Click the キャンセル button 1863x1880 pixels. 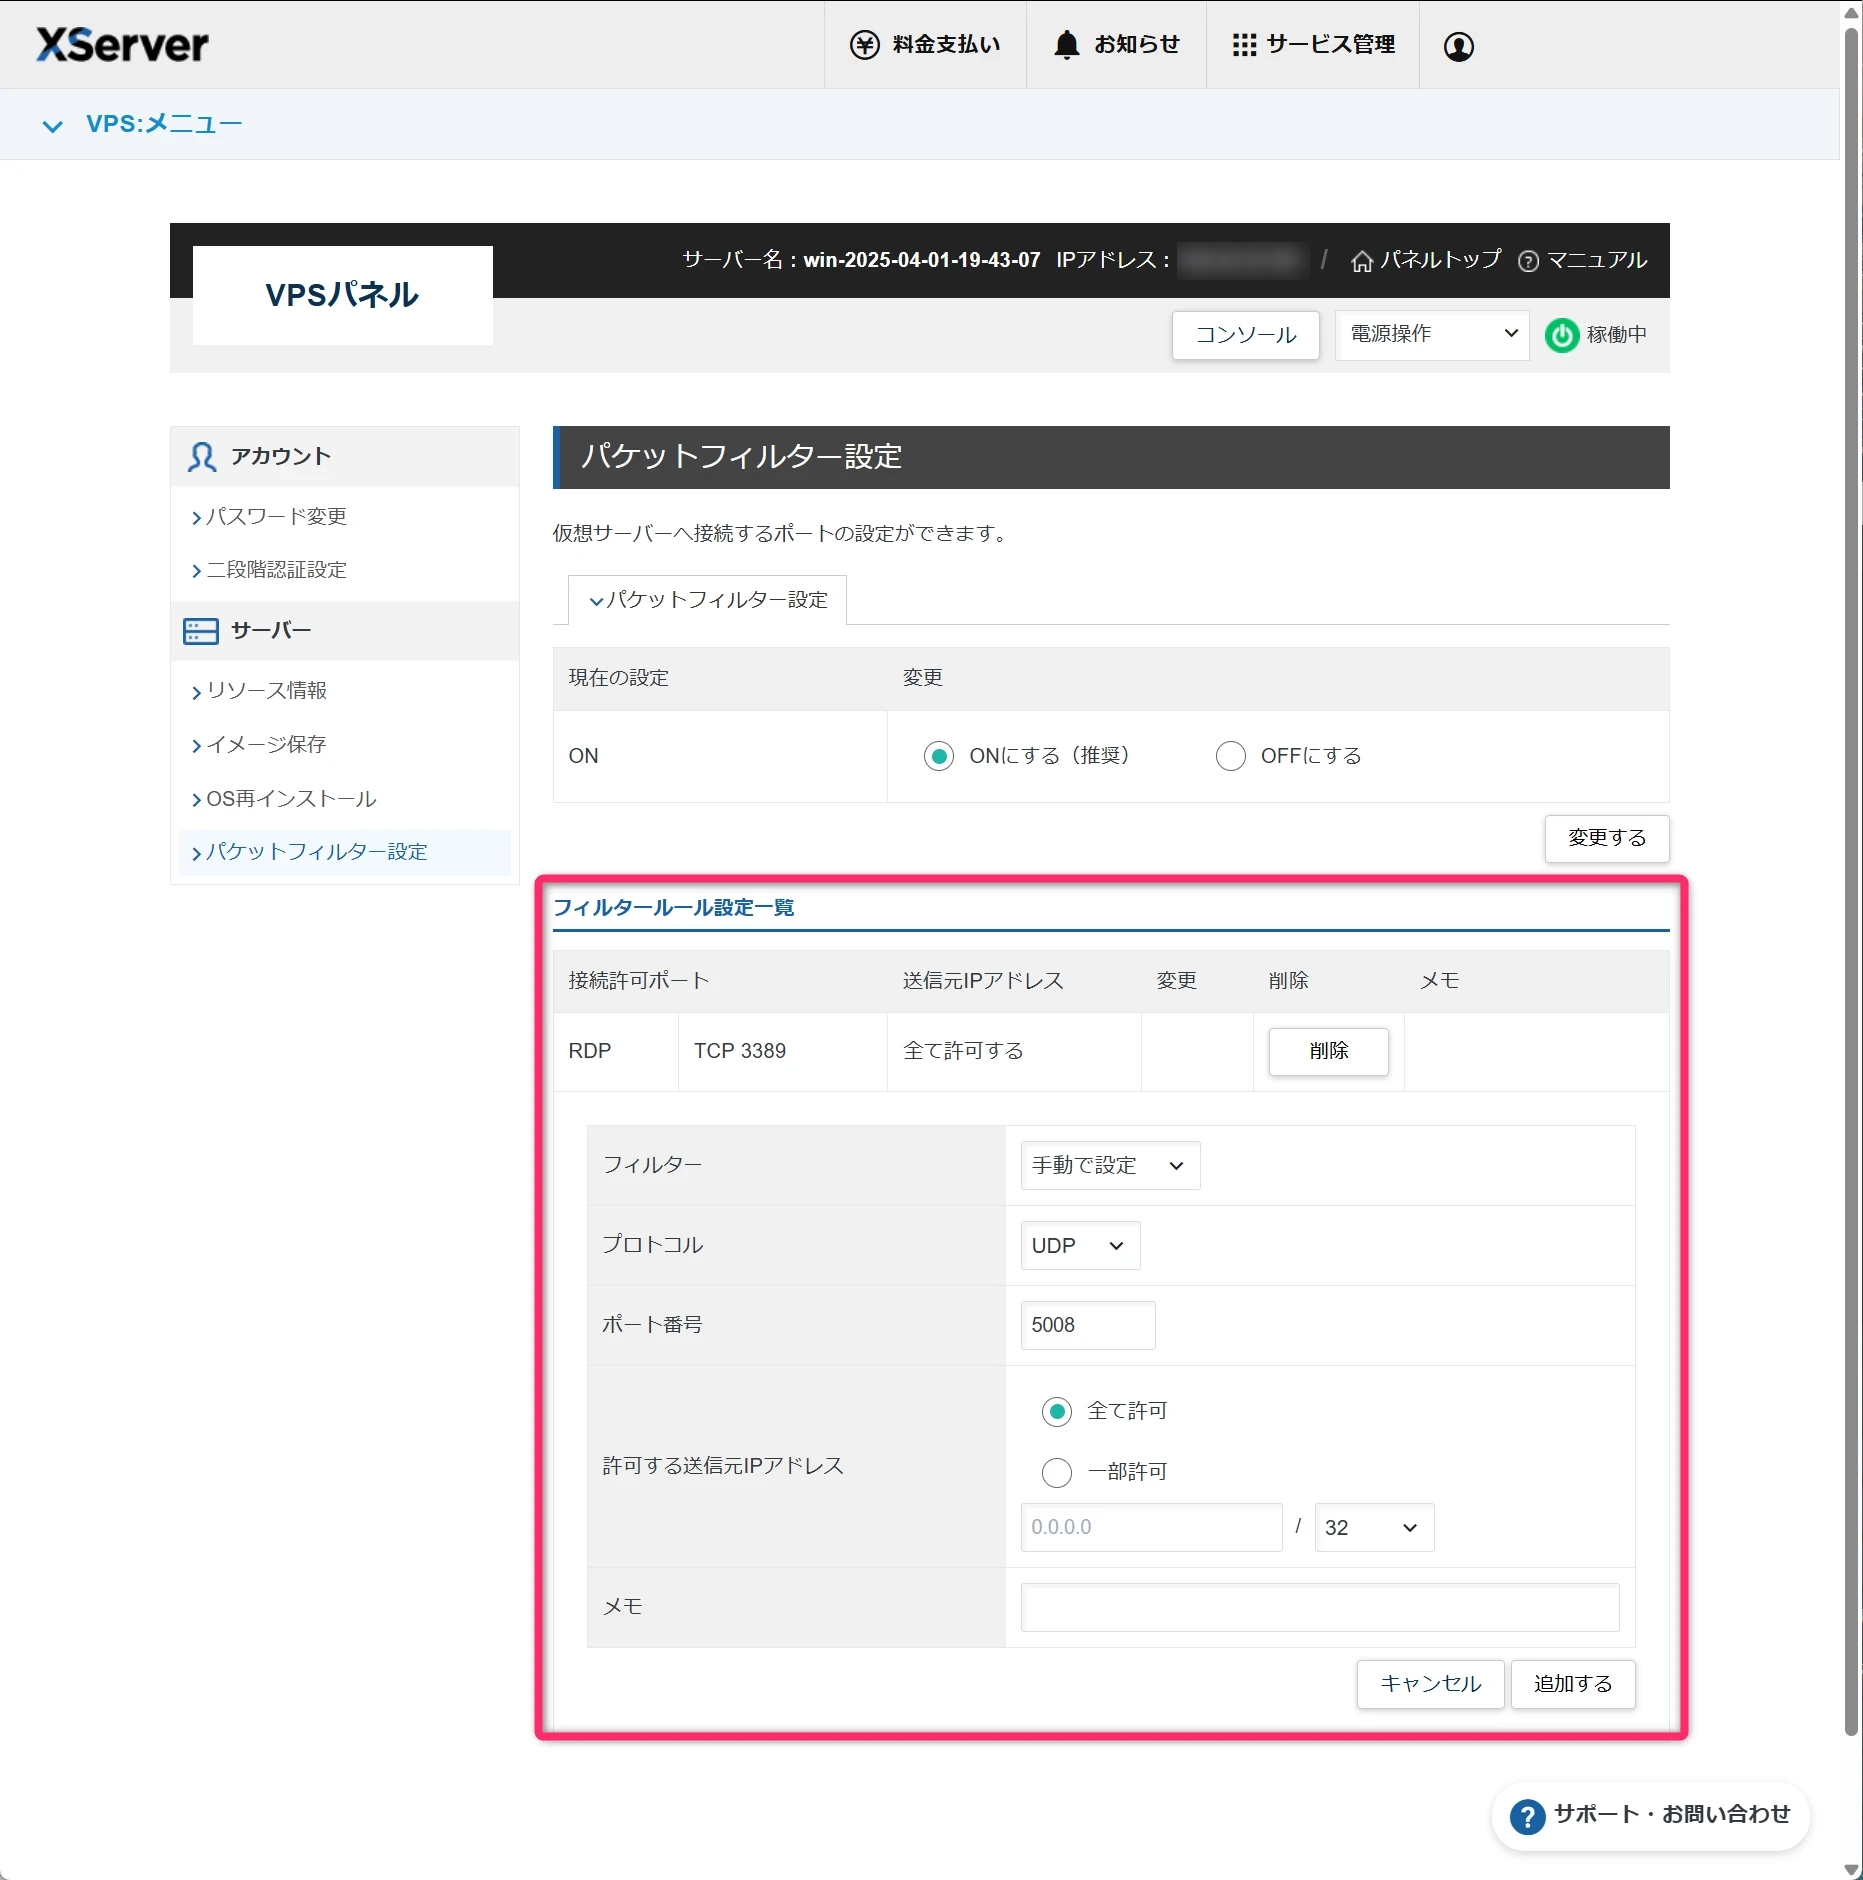pos(1430,1684)
